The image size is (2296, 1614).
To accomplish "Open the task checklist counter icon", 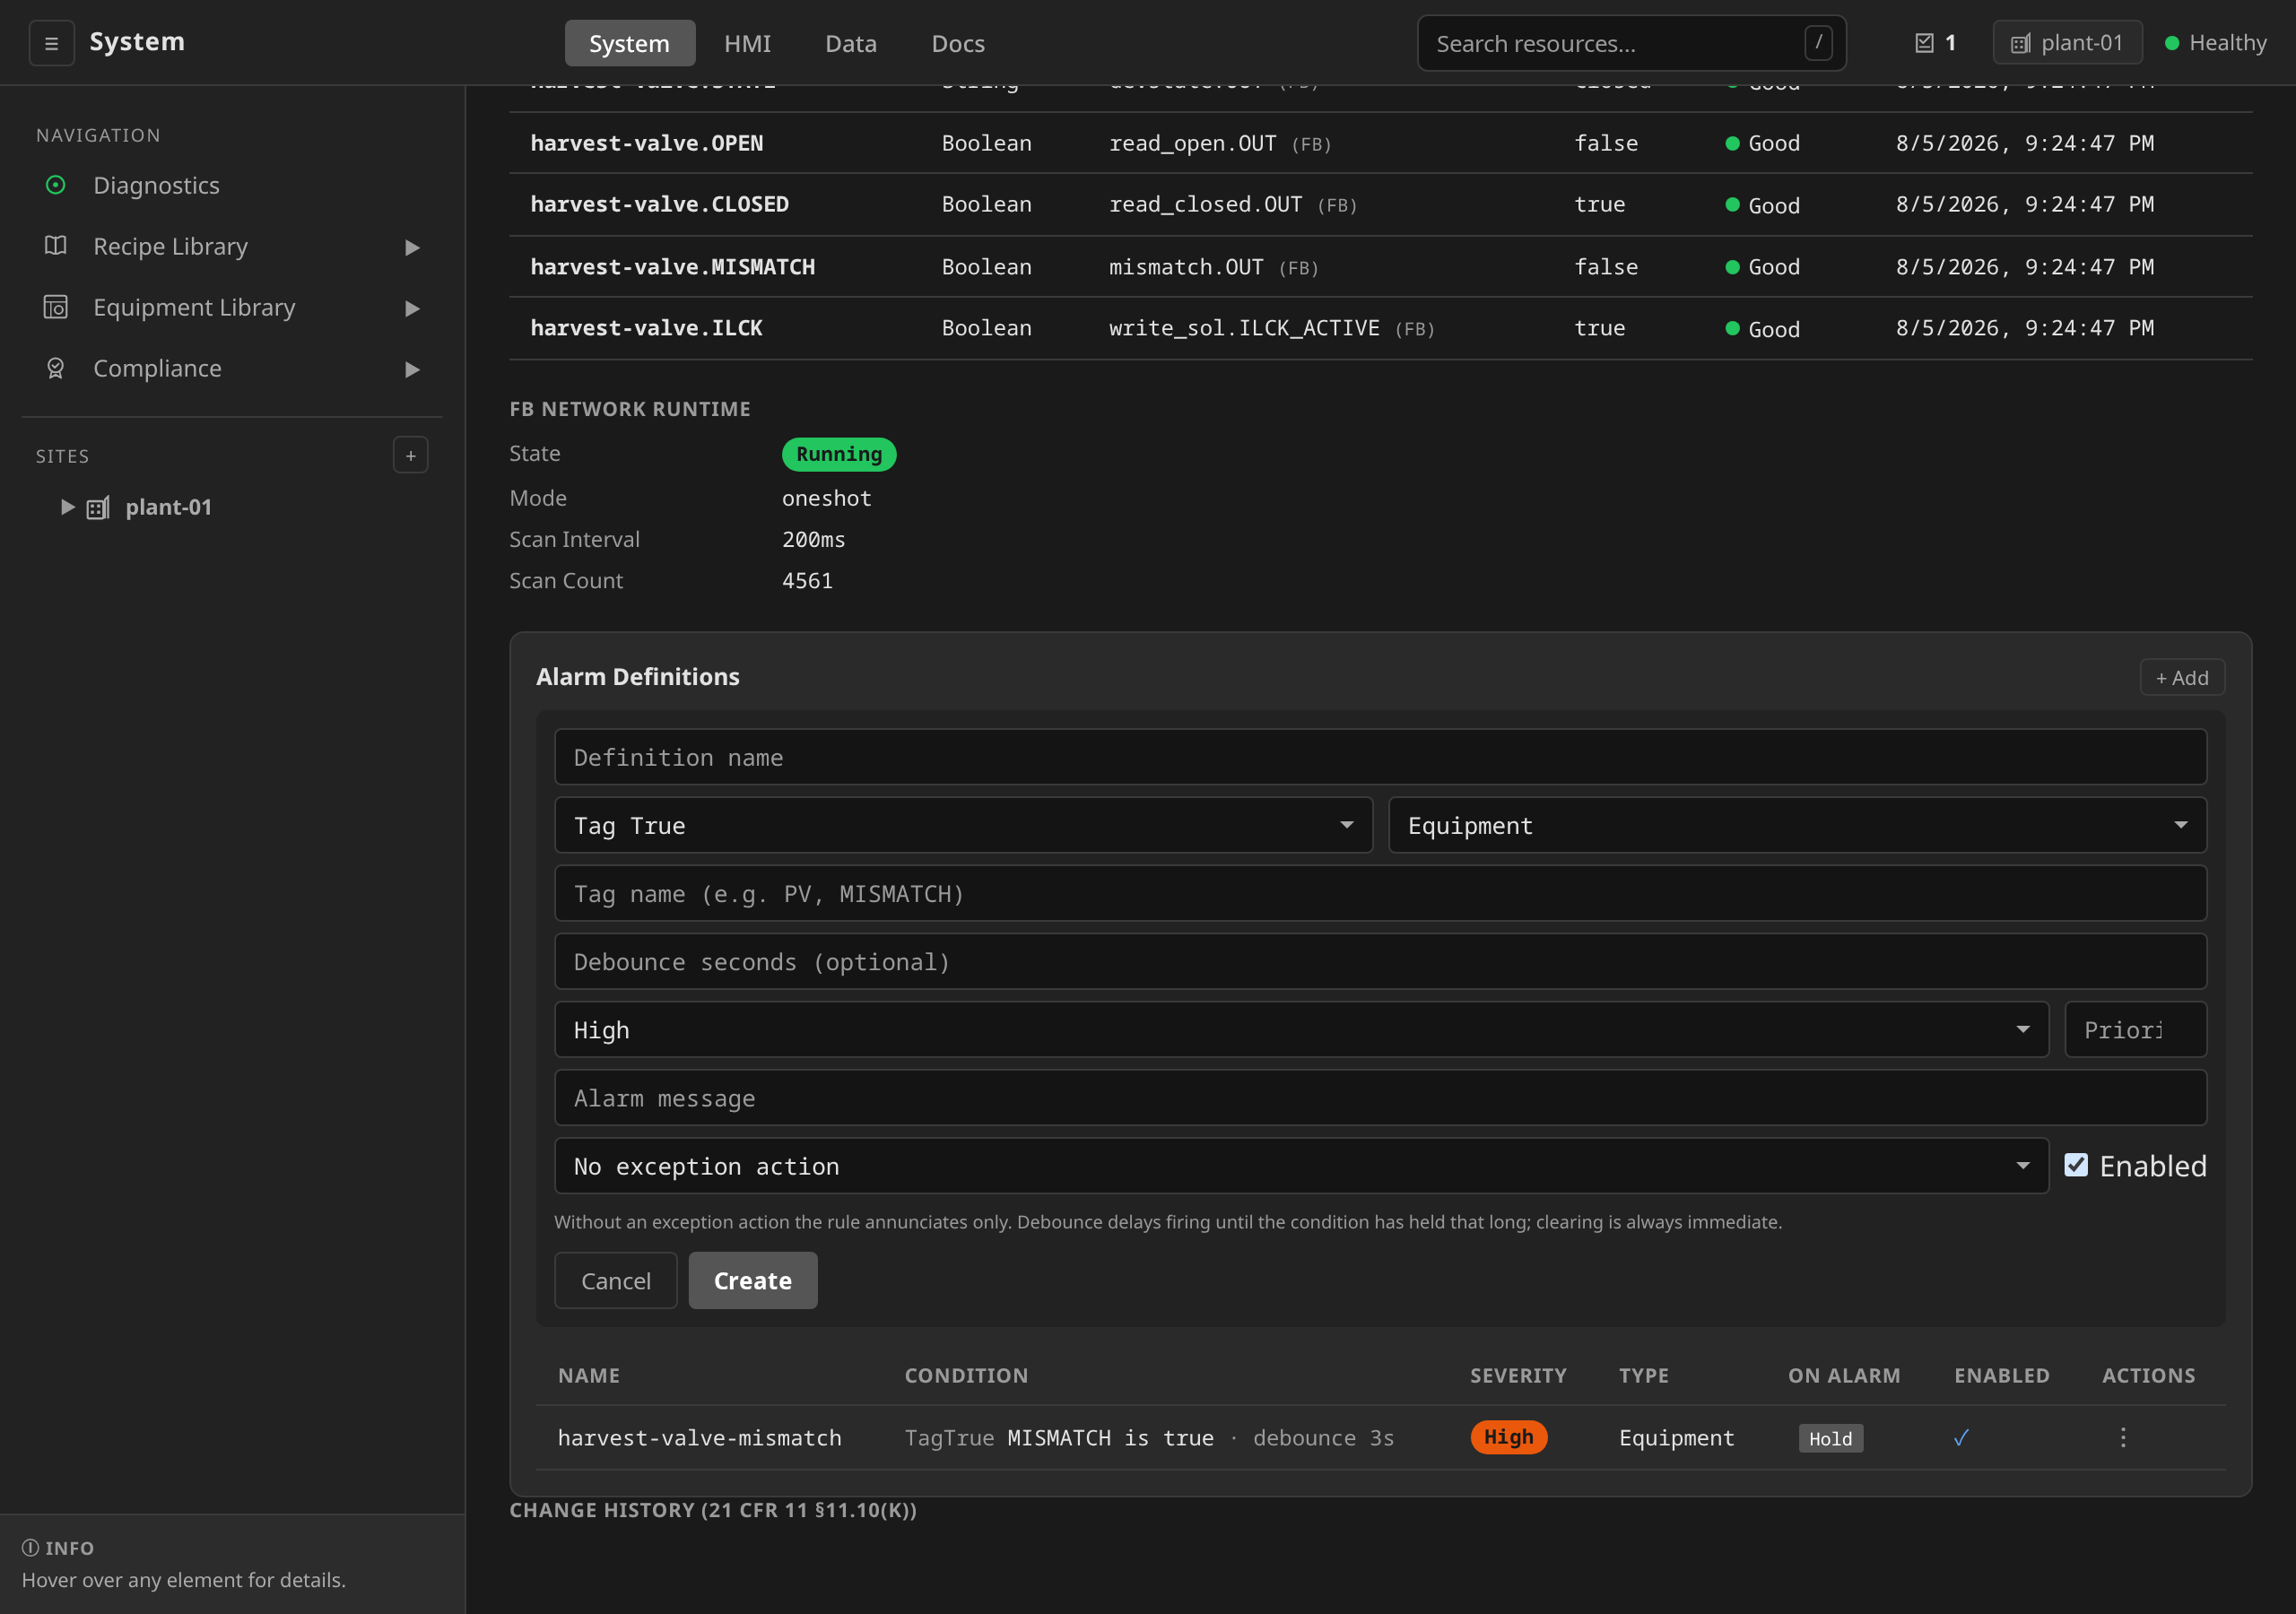I will (x=1924, y=43).
